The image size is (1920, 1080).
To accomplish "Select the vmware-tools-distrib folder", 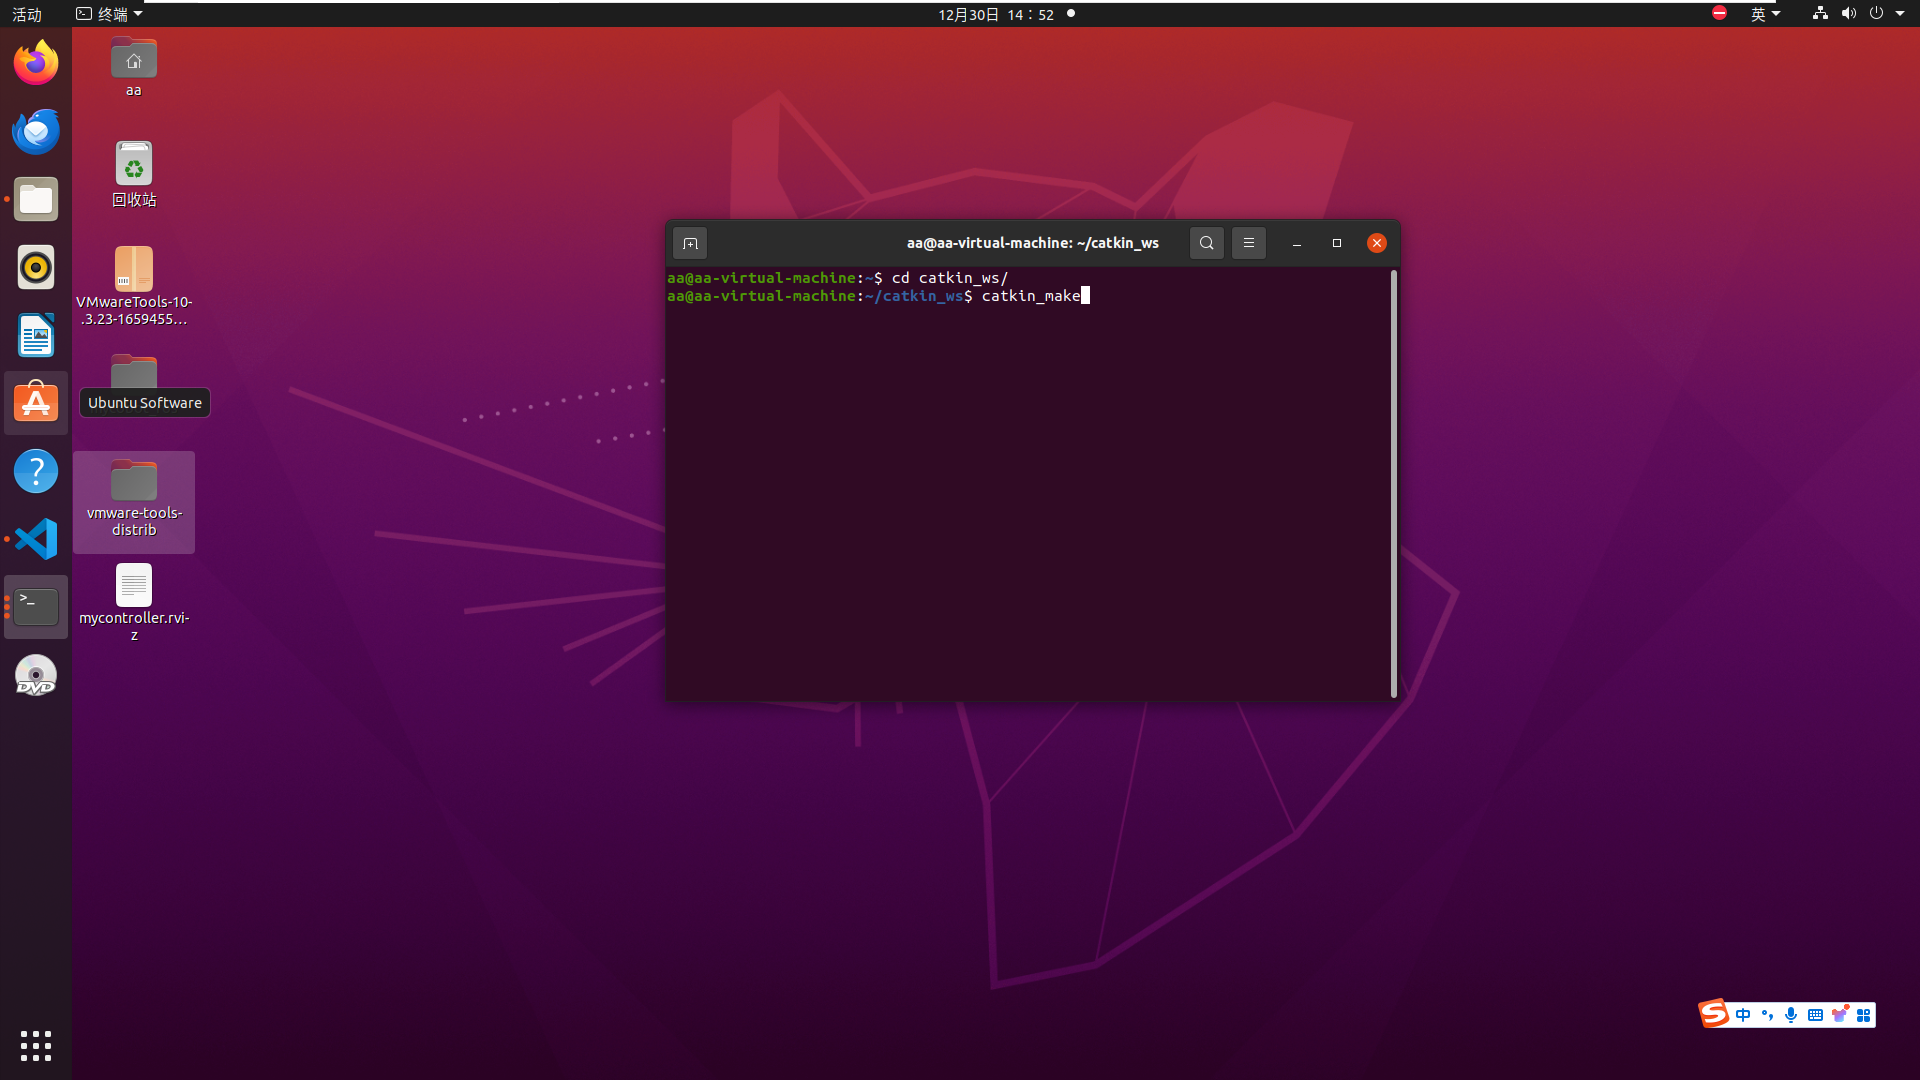I will click(134, 500).
